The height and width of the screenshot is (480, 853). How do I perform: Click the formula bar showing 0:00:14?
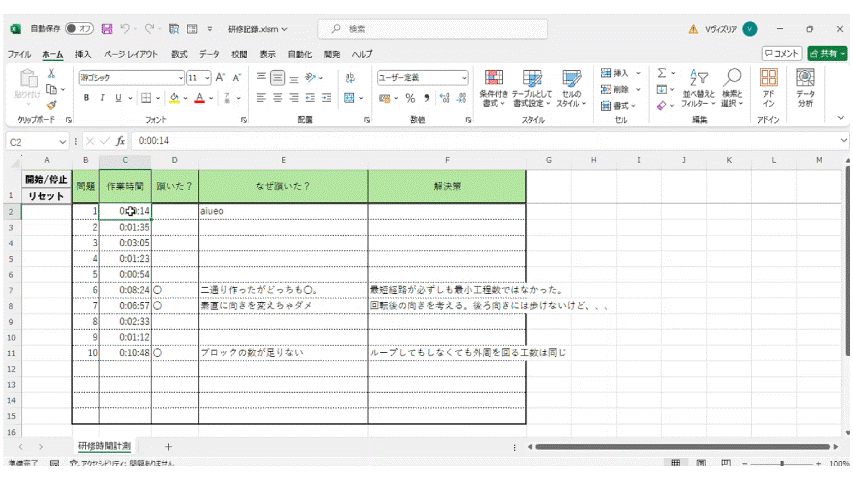pyautogui.click(x=484, y=141)
